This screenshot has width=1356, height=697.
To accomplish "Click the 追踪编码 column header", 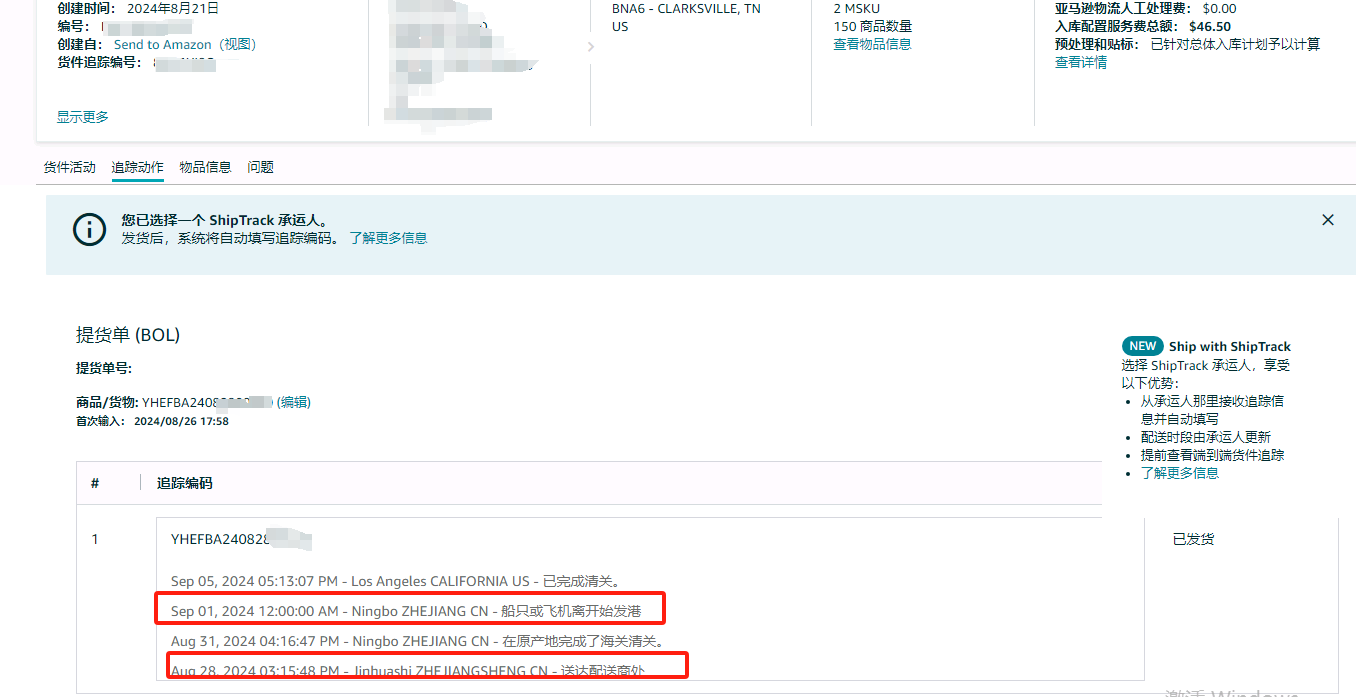I will [x=185, y=483].
